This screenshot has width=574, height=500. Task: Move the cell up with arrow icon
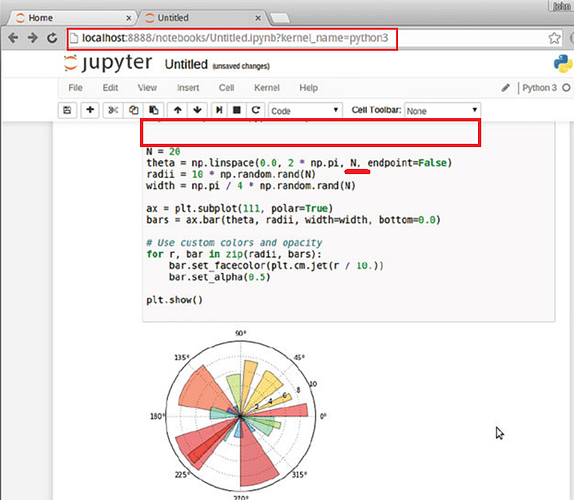[x=178, y=110]
